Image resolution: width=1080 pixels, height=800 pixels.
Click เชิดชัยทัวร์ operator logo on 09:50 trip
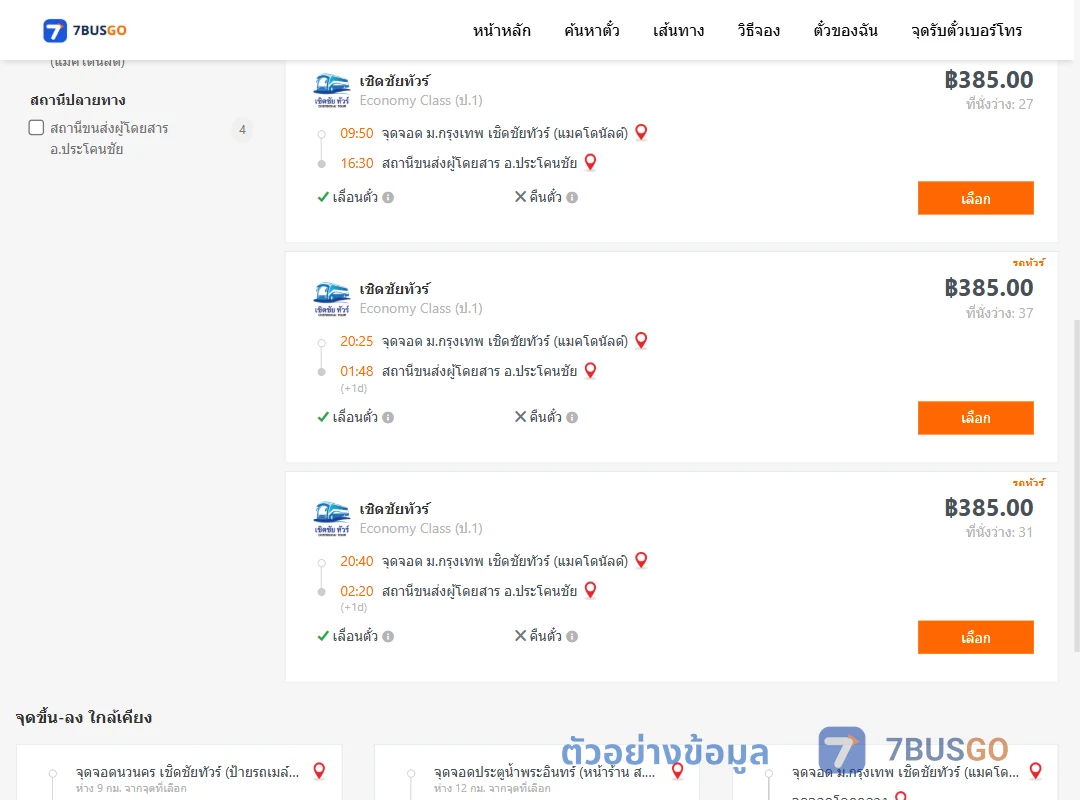point(332,91)
